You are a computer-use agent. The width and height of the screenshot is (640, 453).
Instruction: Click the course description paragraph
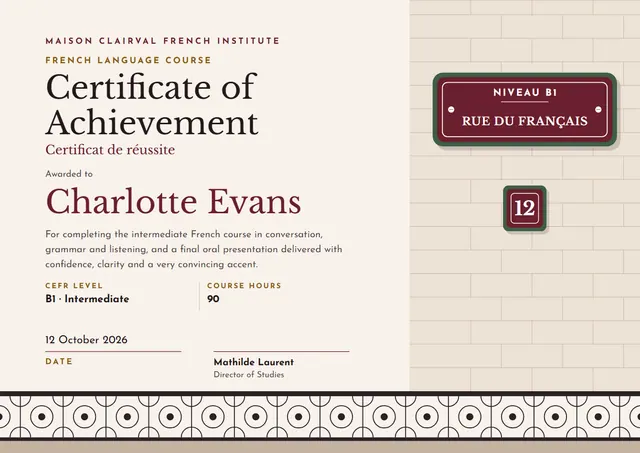(x=194, y=249)
